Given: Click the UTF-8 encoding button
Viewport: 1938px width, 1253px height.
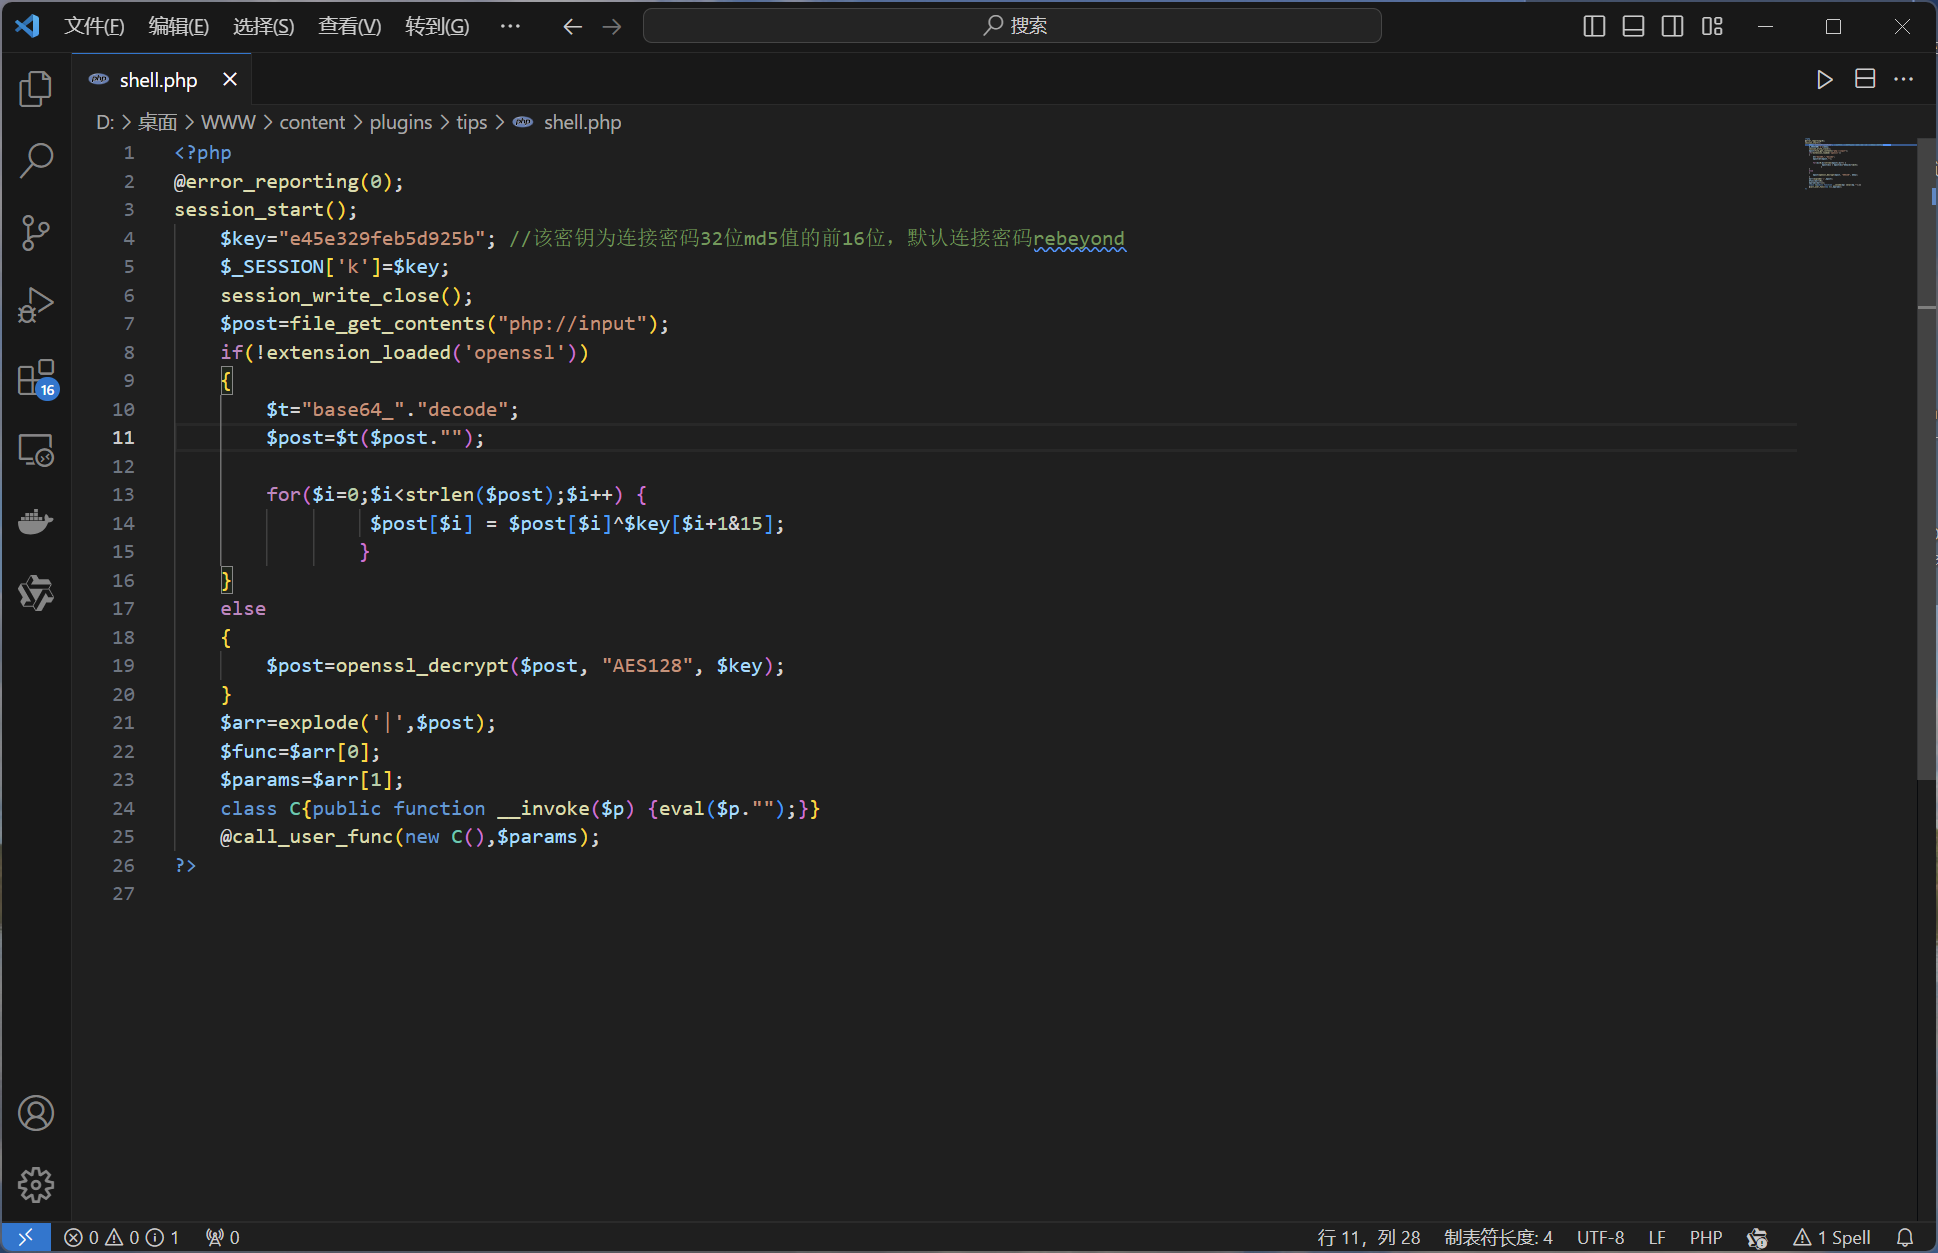Looking at the screenshot, I should point(1599,1237).
